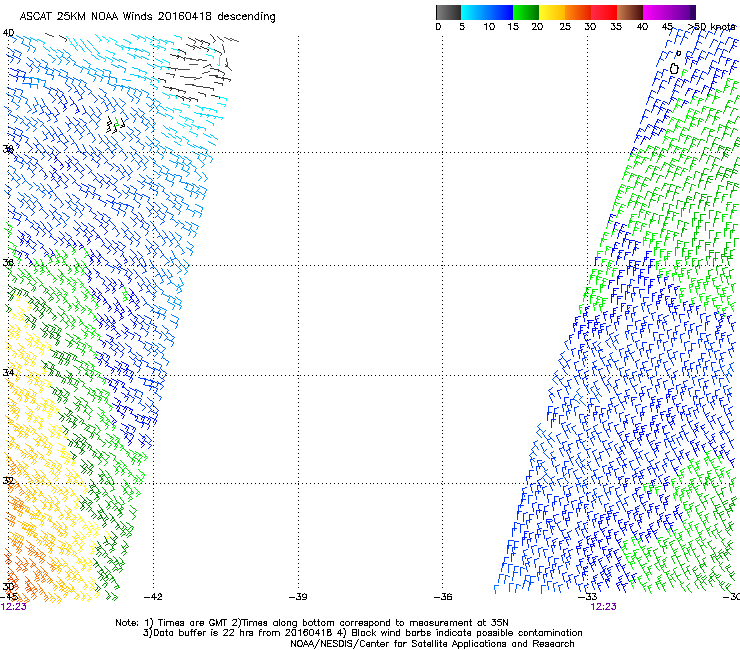Click the yellow 20-25 knots color band
Screen dimensions: 740x650
click(x=552, y=12)
